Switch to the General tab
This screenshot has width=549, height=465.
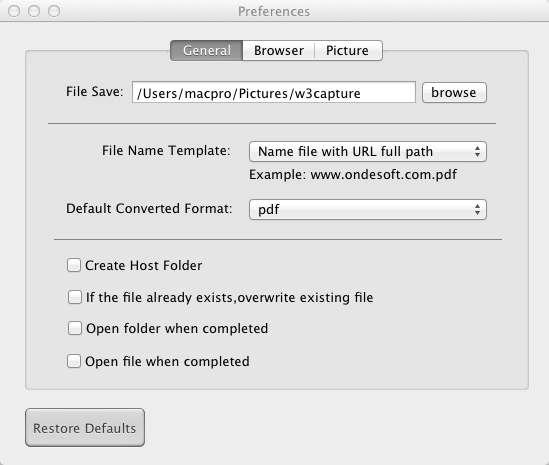(x=207, y=50)
